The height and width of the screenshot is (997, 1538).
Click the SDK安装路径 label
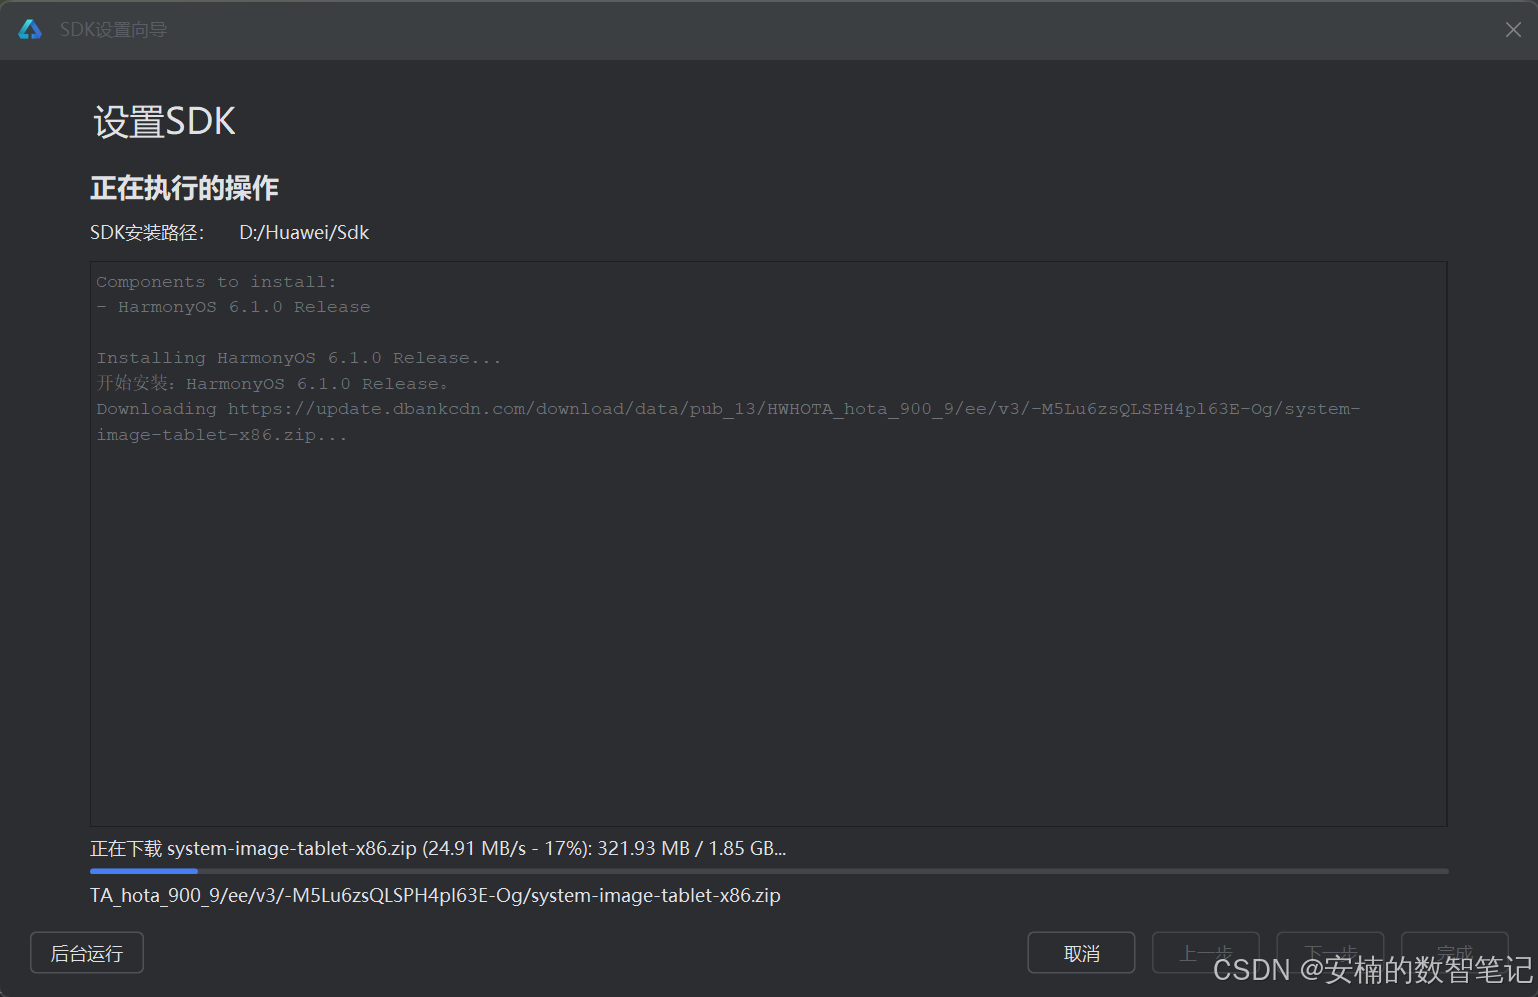click(x=147, y=233)
